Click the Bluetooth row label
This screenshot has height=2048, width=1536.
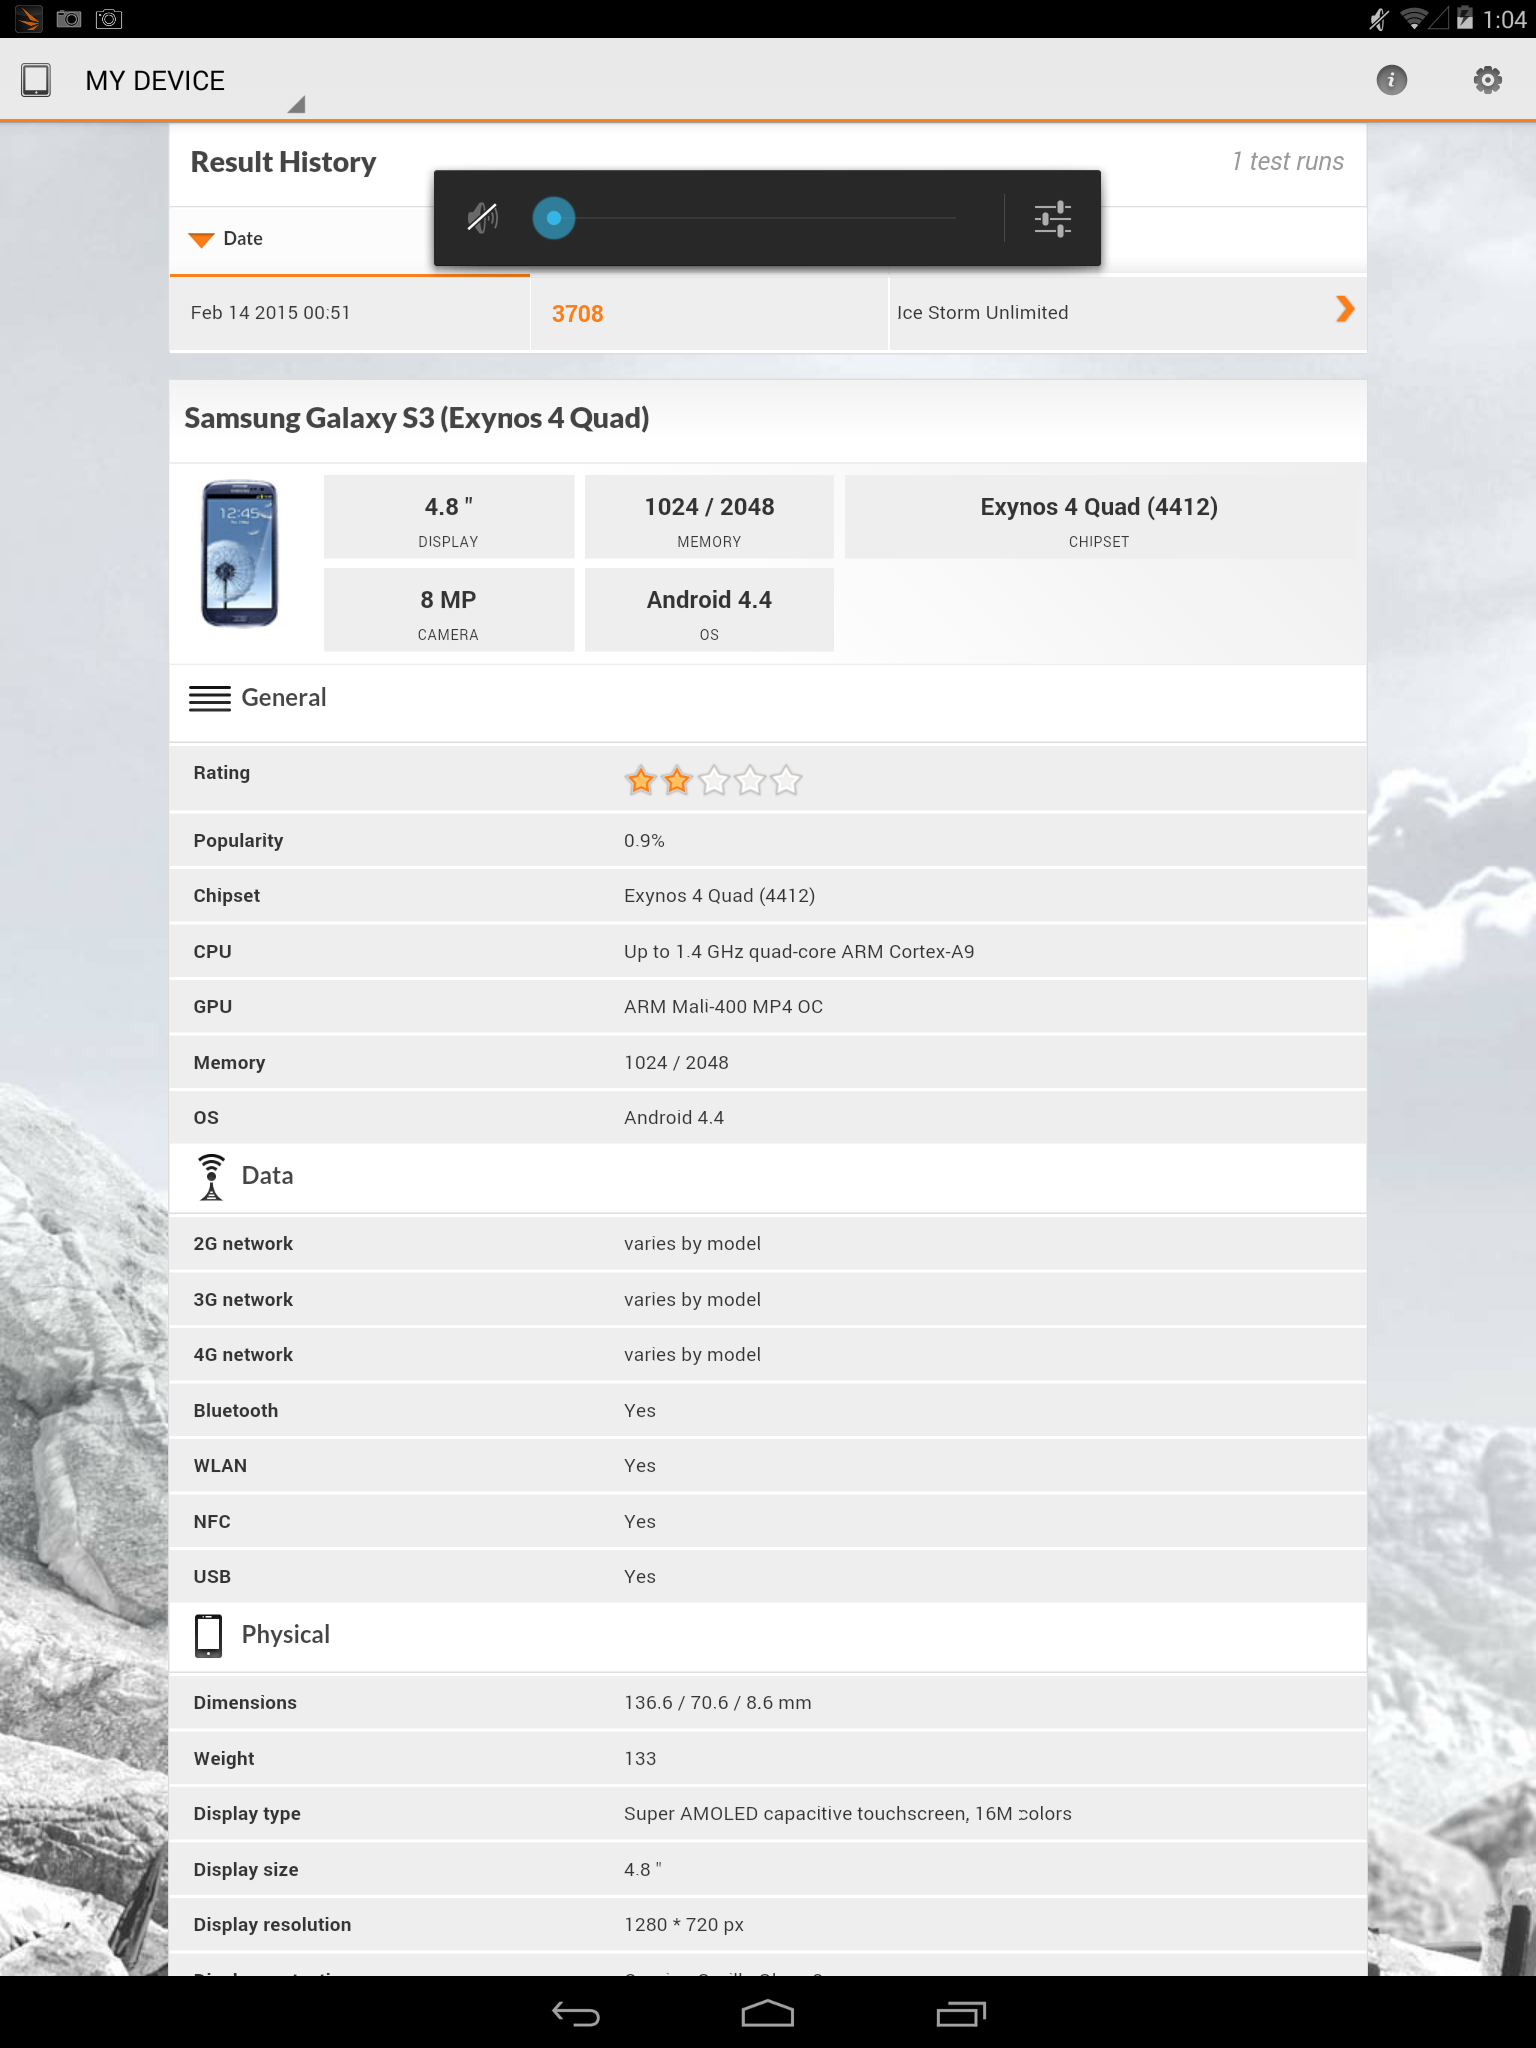(x=236, y=1411)
